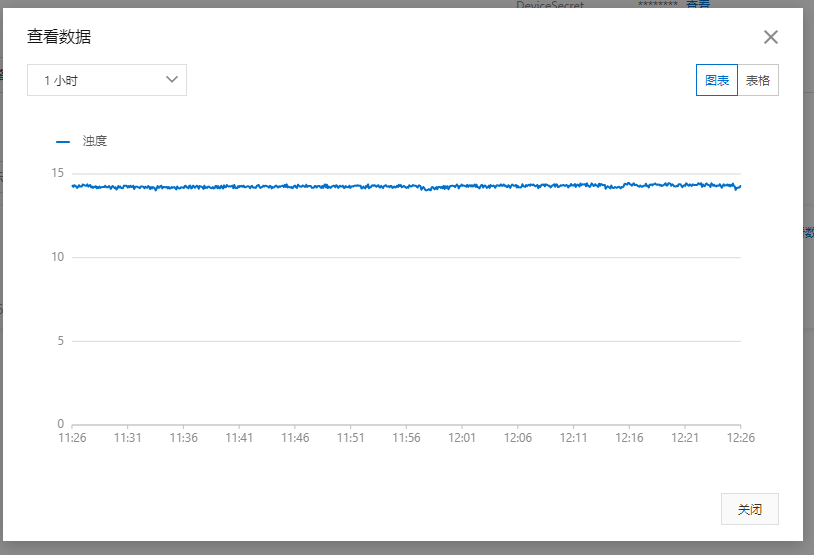Open the 1 小时 time range dropdown
This screenshot has height=555, width=814.
pyautogui.click(x=106, y=80)
